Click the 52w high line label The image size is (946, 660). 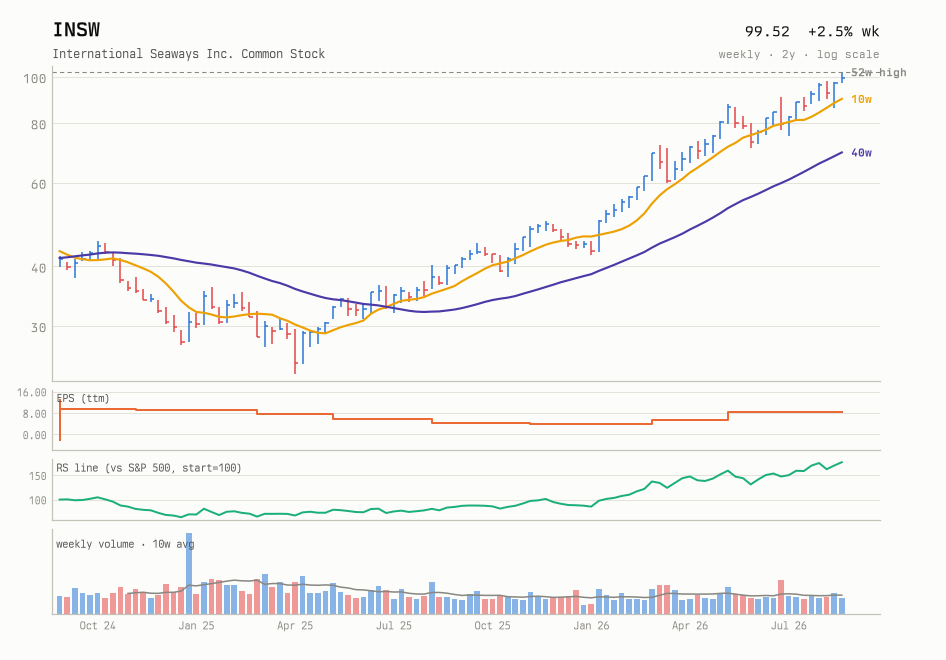pos(878,72)
